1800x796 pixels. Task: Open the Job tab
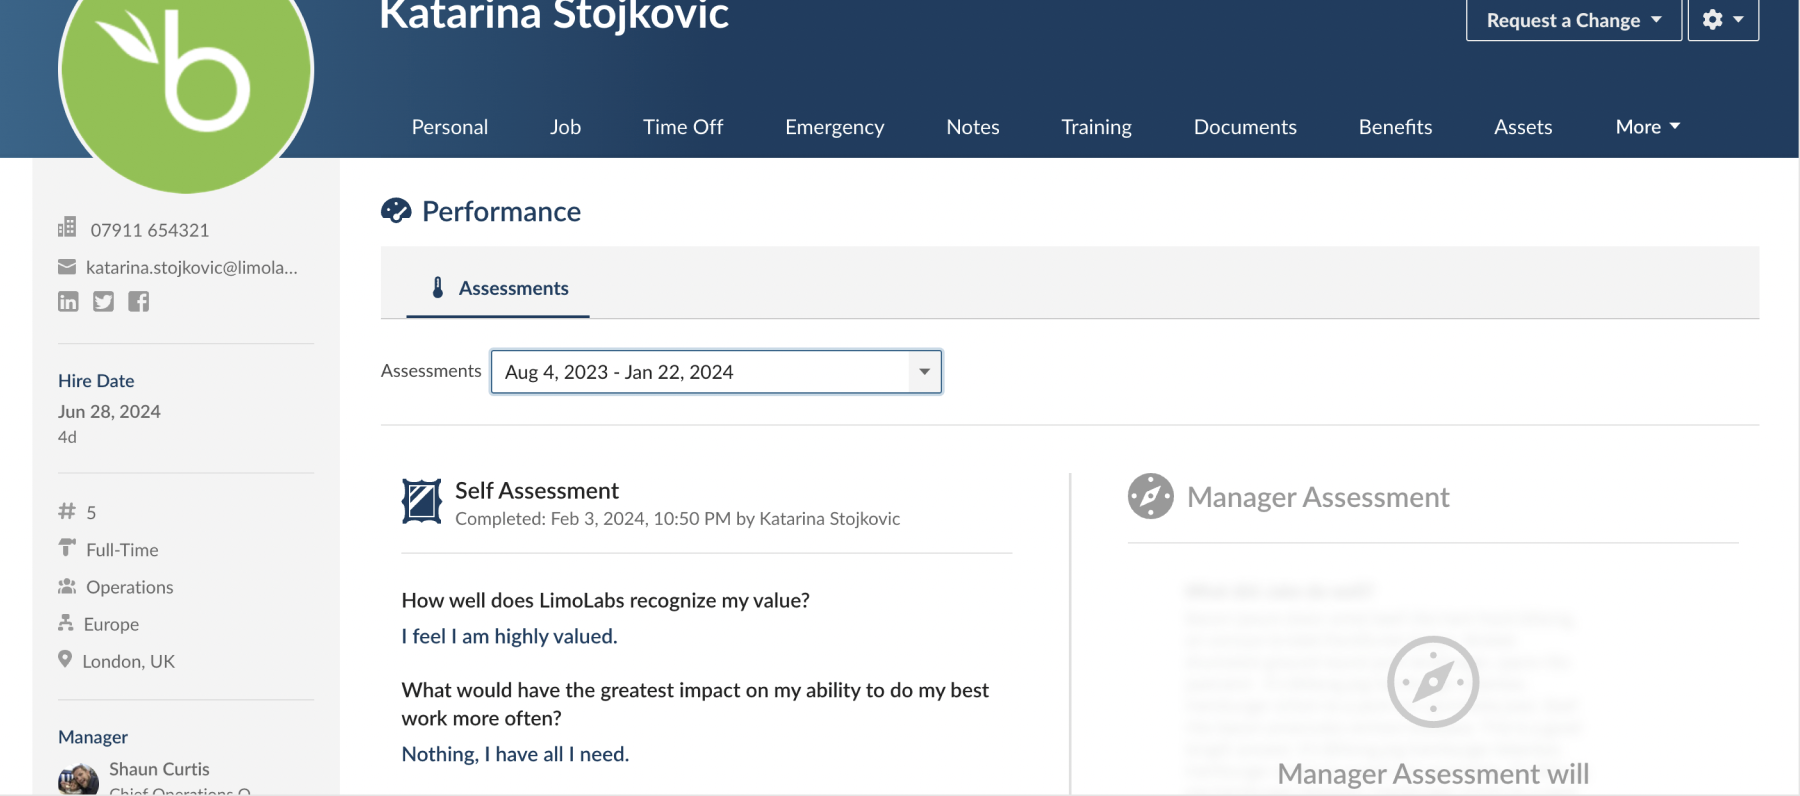click(x=565, y=127)
